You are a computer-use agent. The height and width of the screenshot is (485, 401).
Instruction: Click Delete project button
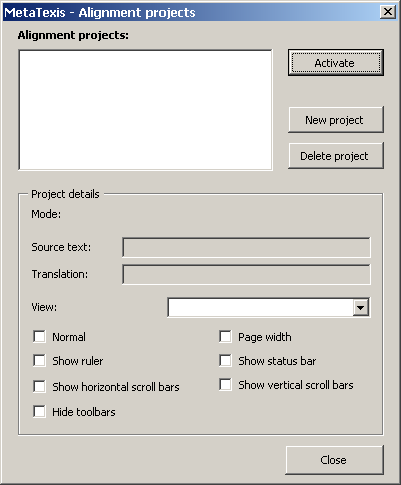point(336,156)
